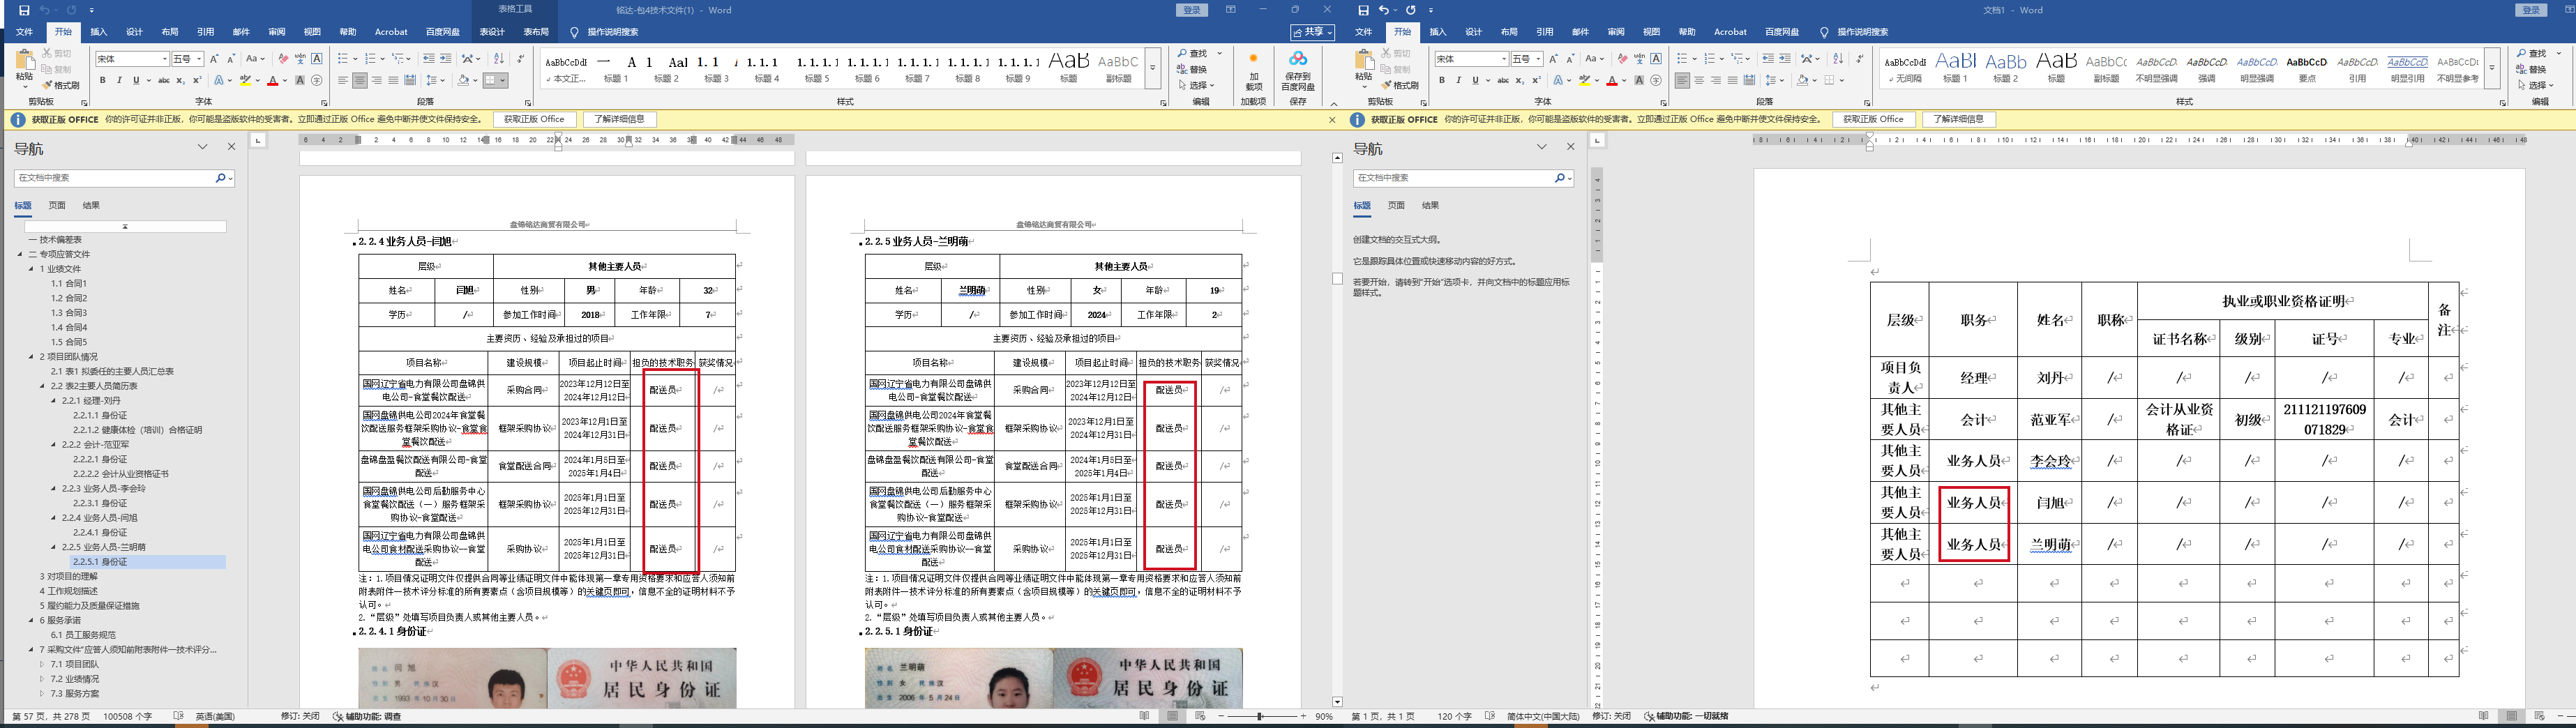Toggle Bold in the left window ribbon
The image size is (2576, 728).
click(x=102, y=81)
